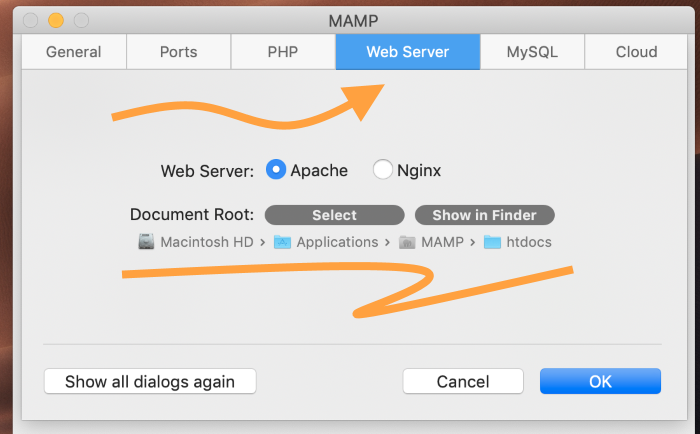Open the PHP tab

[283, 52]
